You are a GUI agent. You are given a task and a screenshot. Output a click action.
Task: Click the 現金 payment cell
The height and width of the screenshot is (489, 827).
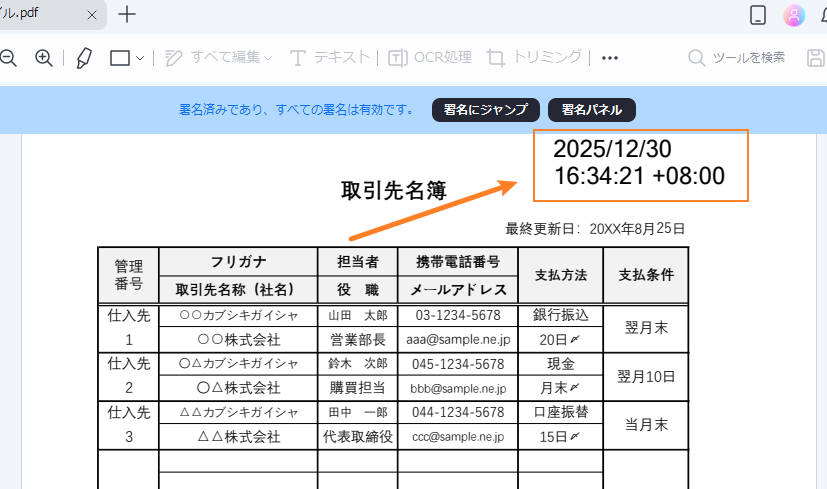561,364
